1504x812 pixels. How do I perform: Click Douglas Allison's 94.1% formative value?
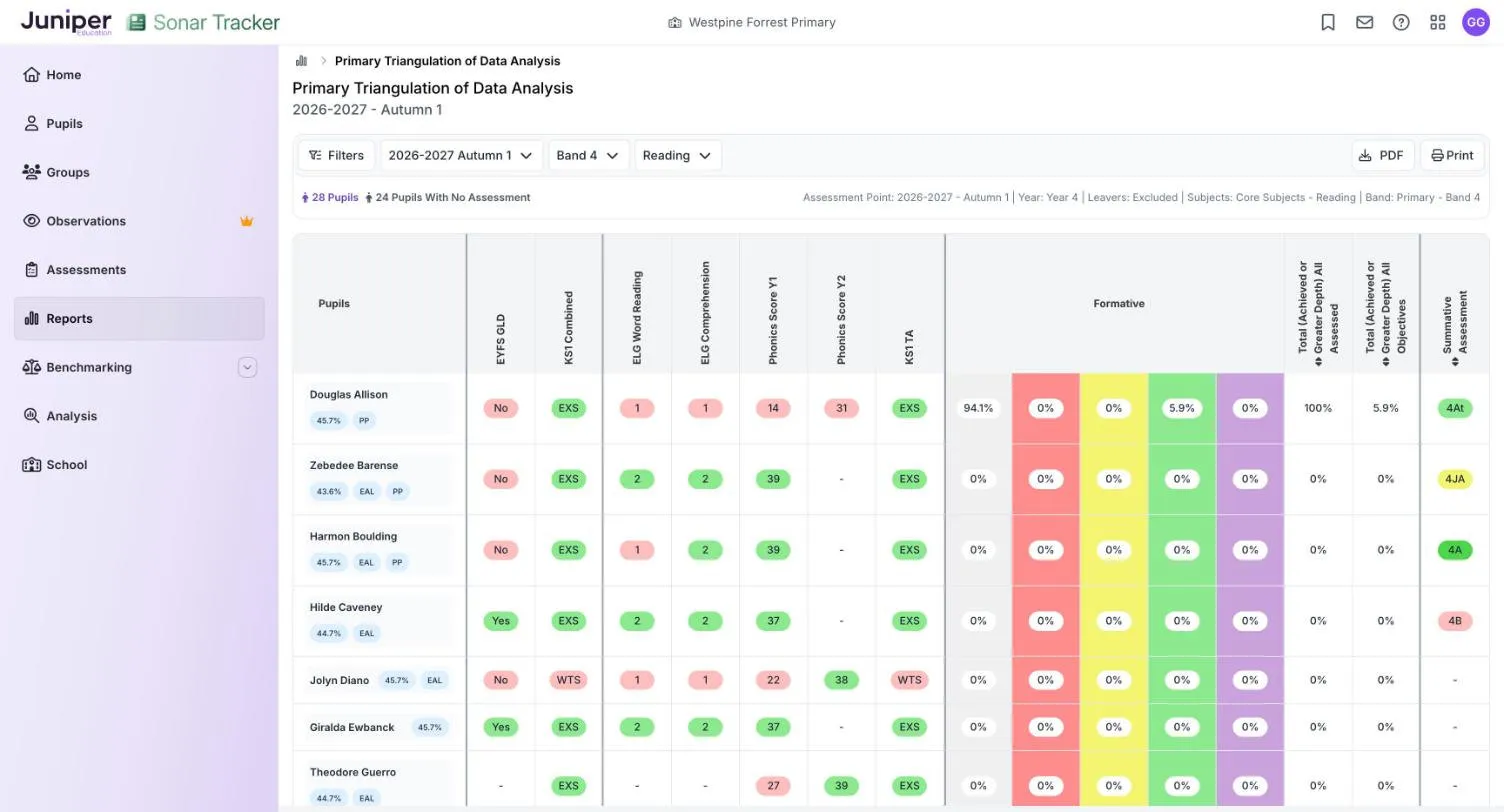[978, 408]
